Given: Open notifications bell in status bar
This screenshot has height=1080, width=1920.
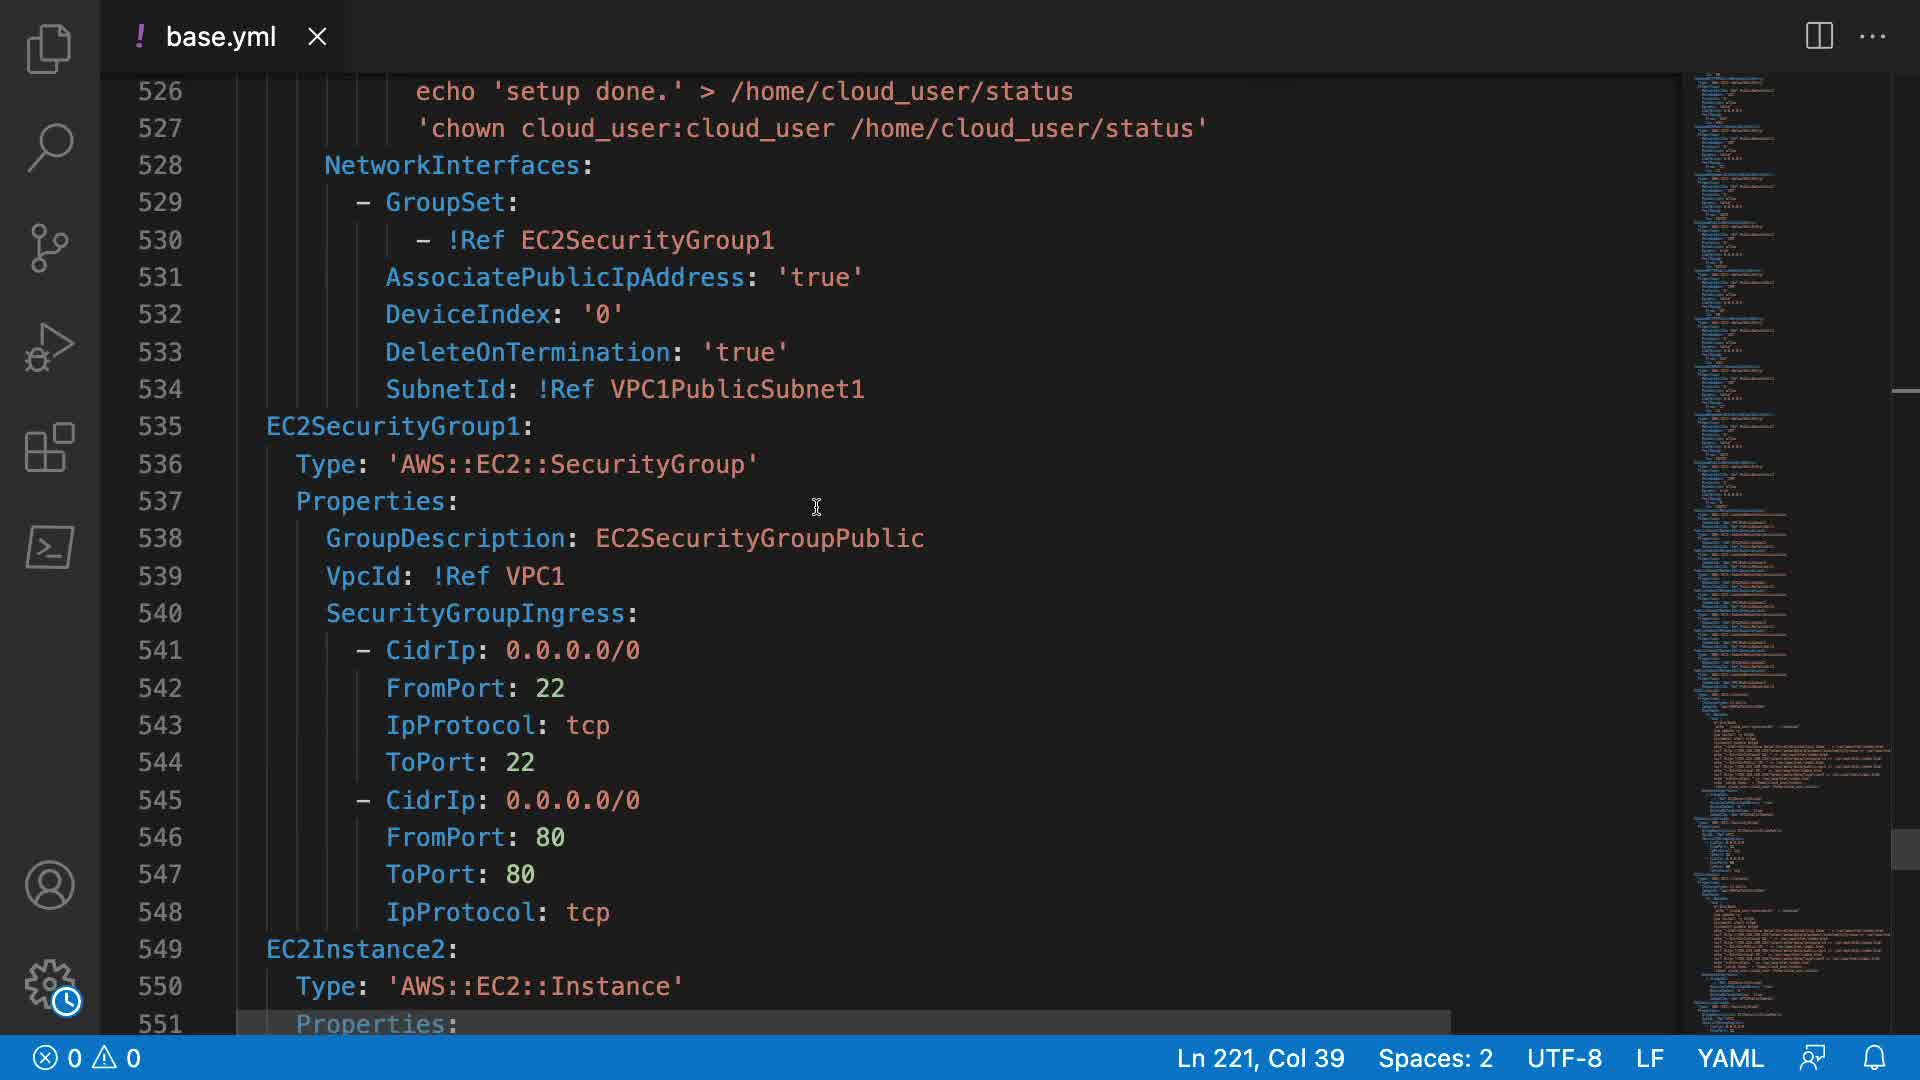Looking at the screenshot, I should [1874, 1058].
